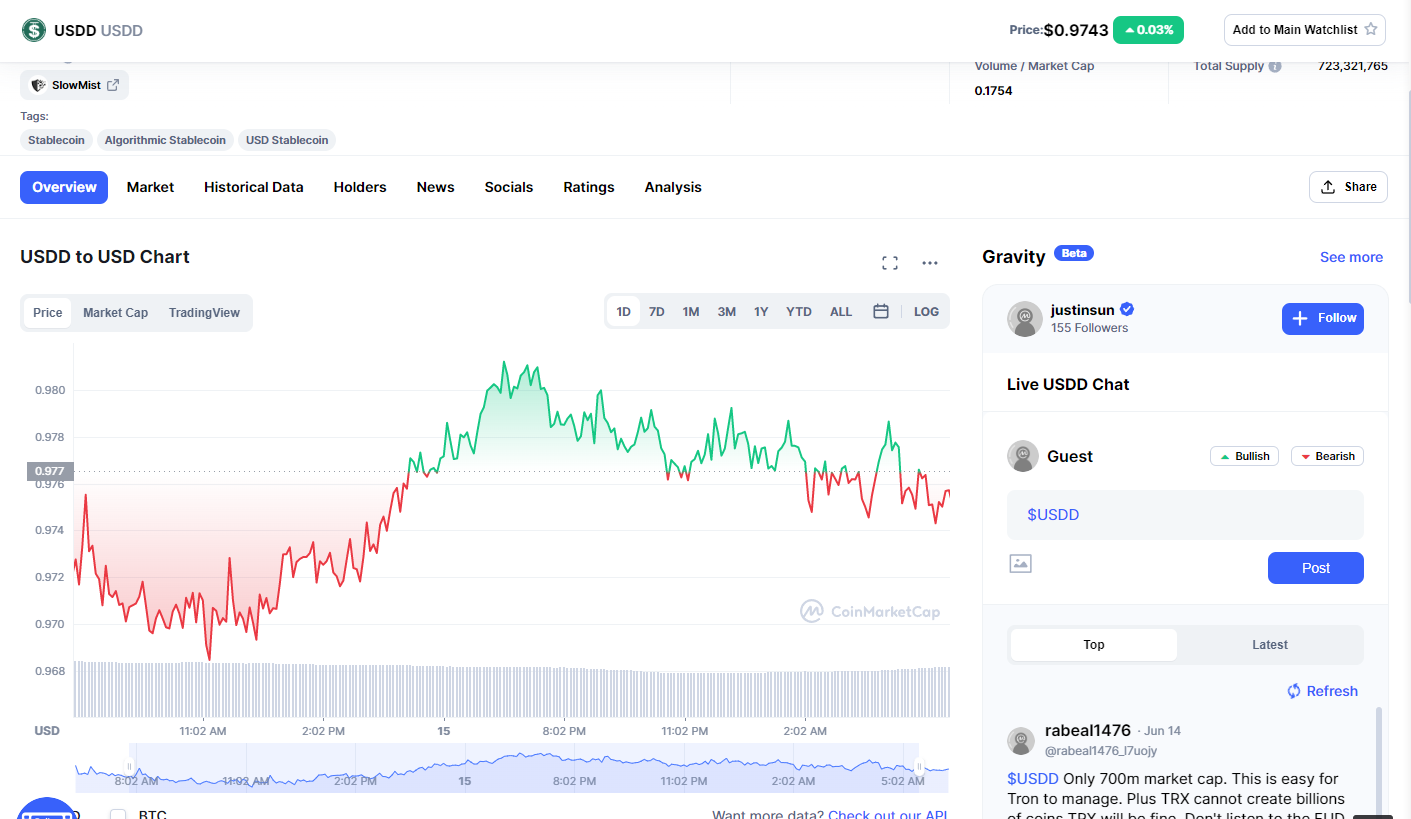The image size is (1411, 819).
Task: Select the 1M timeframe
Action: click(x=691, y=311)
